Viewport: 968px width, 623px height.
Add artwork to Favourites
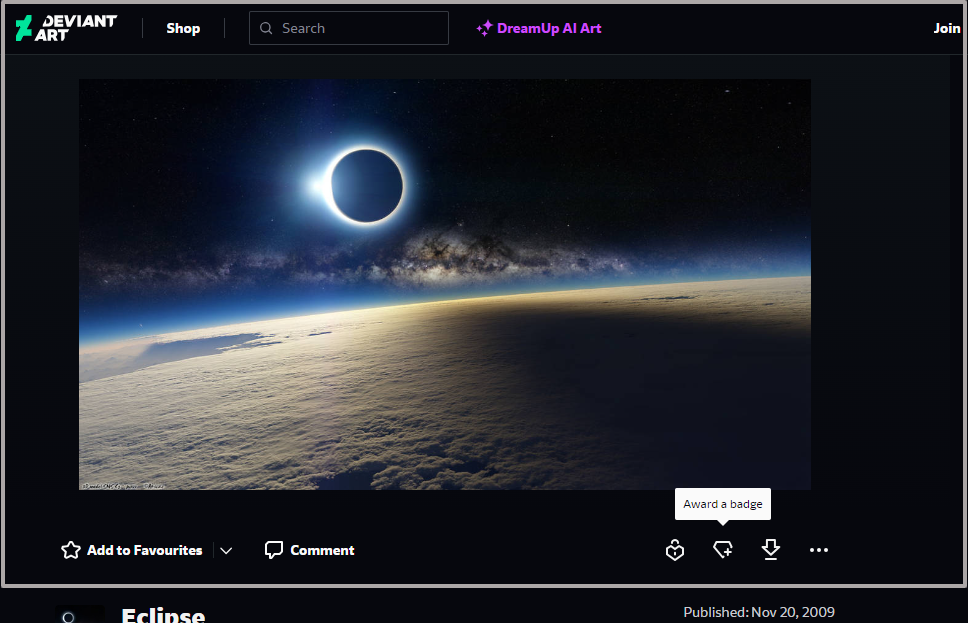pos(131,550)
